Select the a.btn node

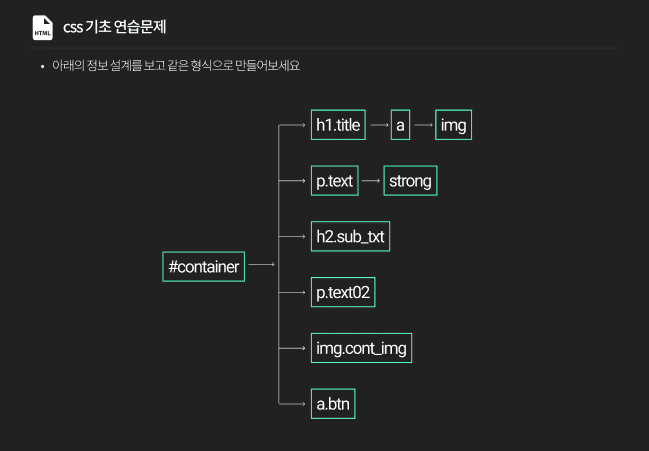(334, 405)
